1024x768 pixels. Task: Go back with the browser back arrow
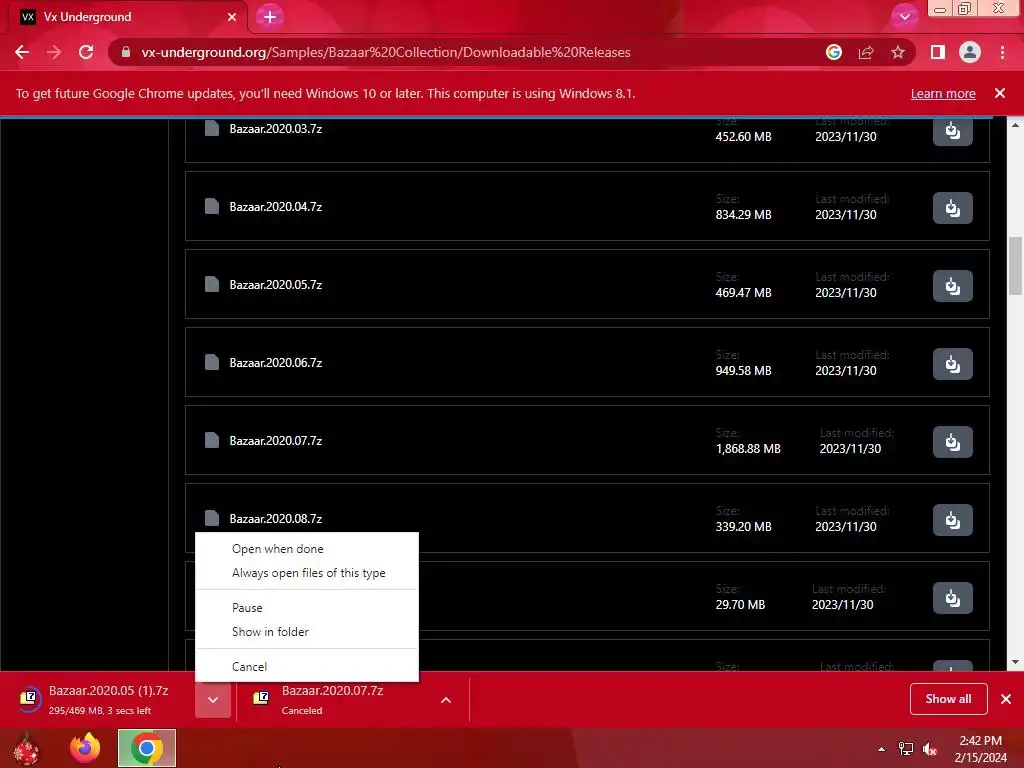point(22,52)
